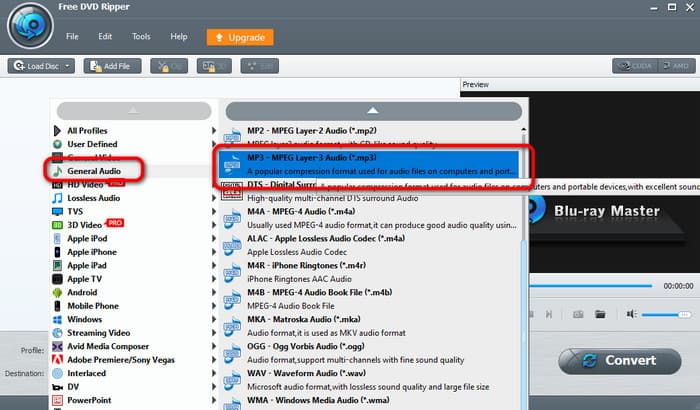
Task: Take a snapshot with camera icon
Action: pos(578,314)
